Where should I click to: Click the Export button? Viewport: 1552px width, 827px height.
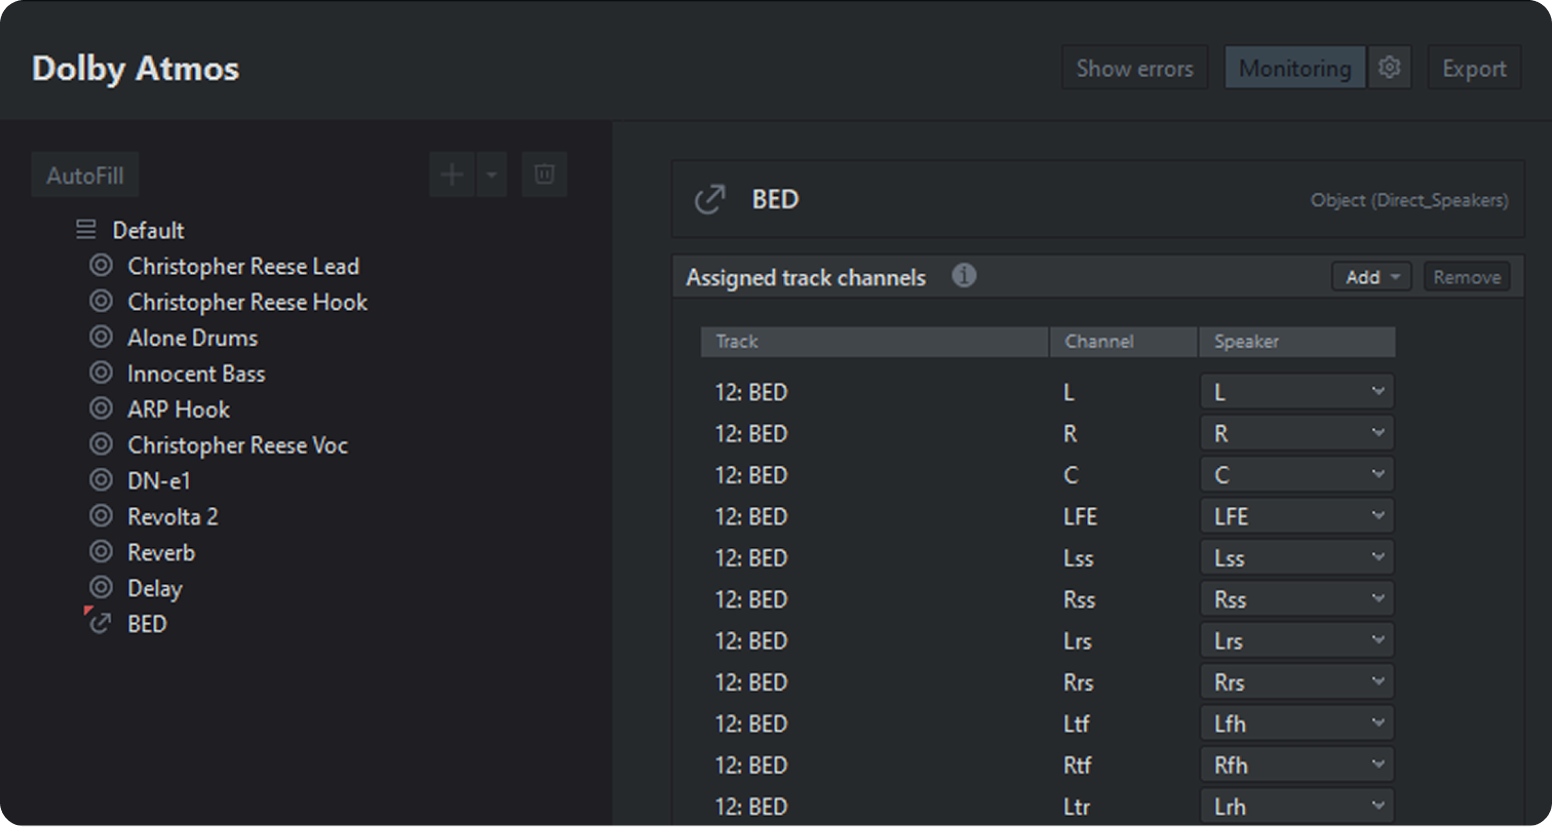point(1474,68)
